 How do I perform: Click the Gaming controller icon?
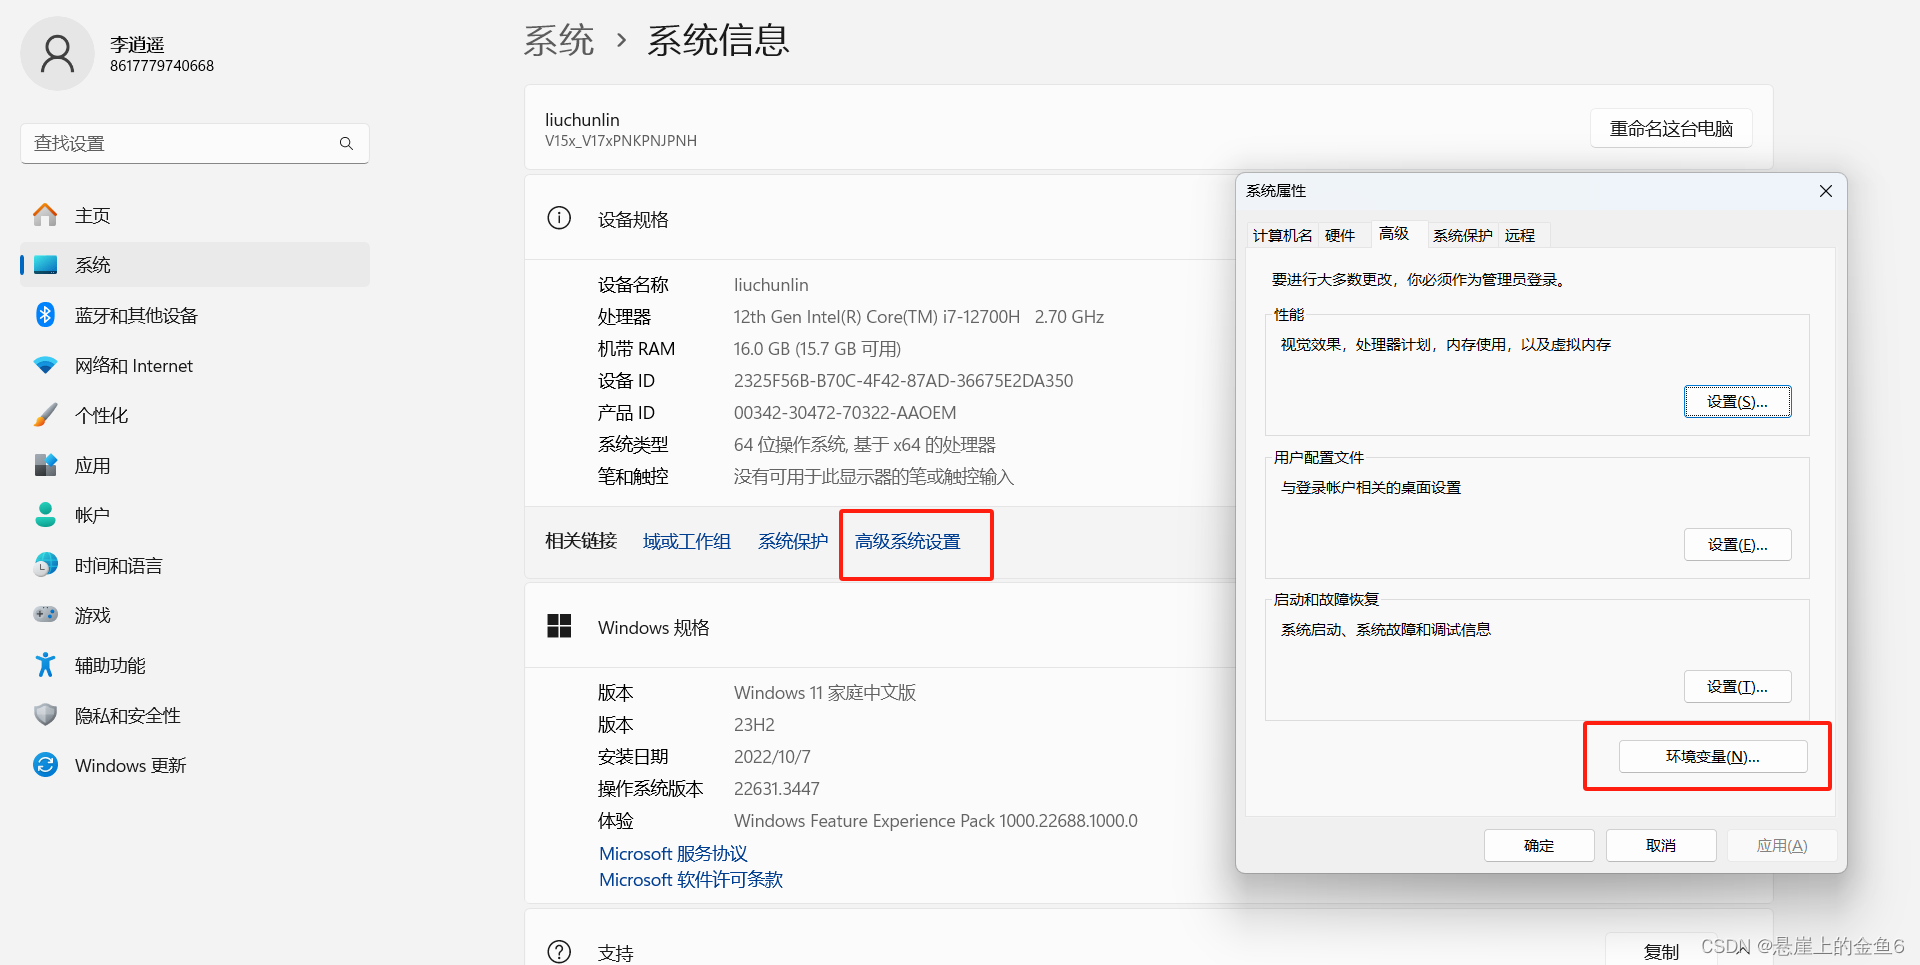tap(45, 615)
